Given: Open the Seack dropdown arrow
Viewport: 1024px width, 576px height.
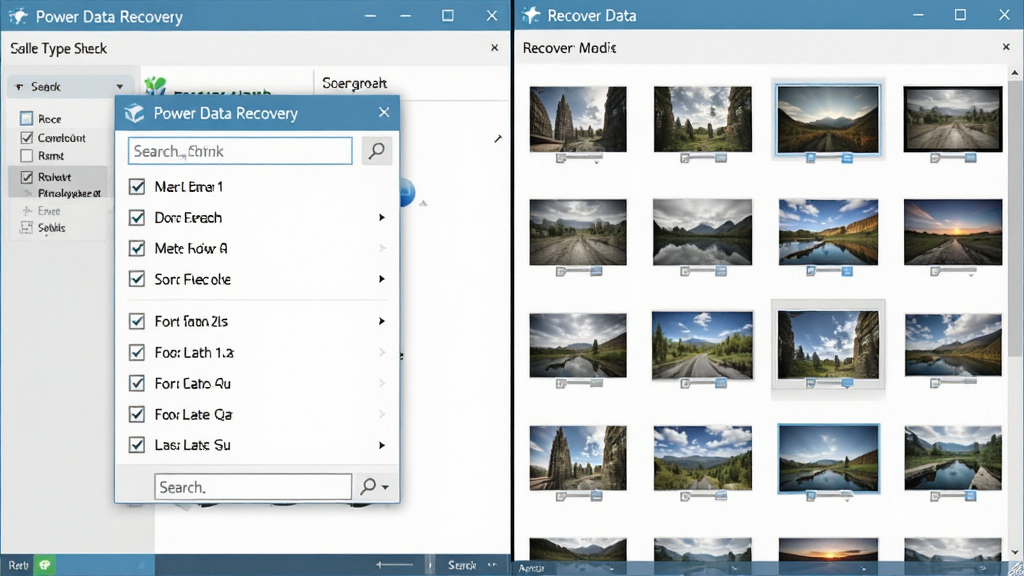Looking at the screenshot, I should click(120, 86).
